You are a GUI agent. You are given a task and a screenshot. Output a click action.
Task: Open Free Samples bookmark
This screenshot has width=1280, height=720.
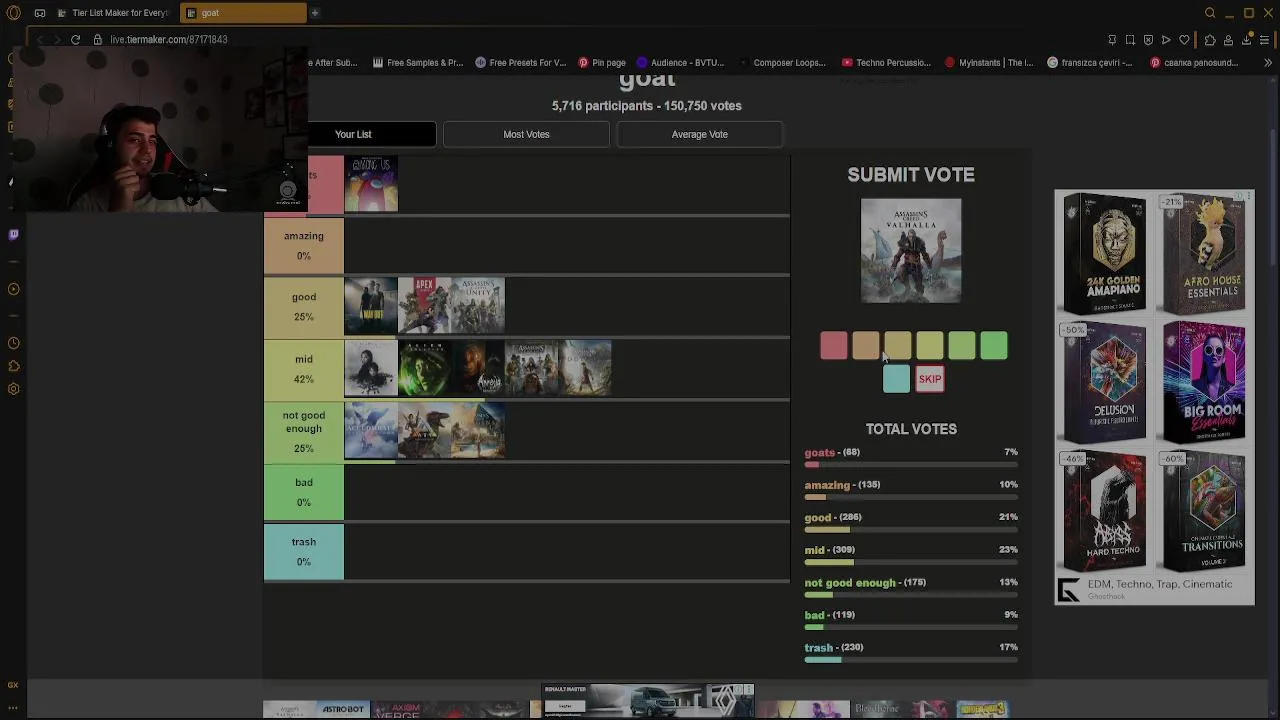418,63
